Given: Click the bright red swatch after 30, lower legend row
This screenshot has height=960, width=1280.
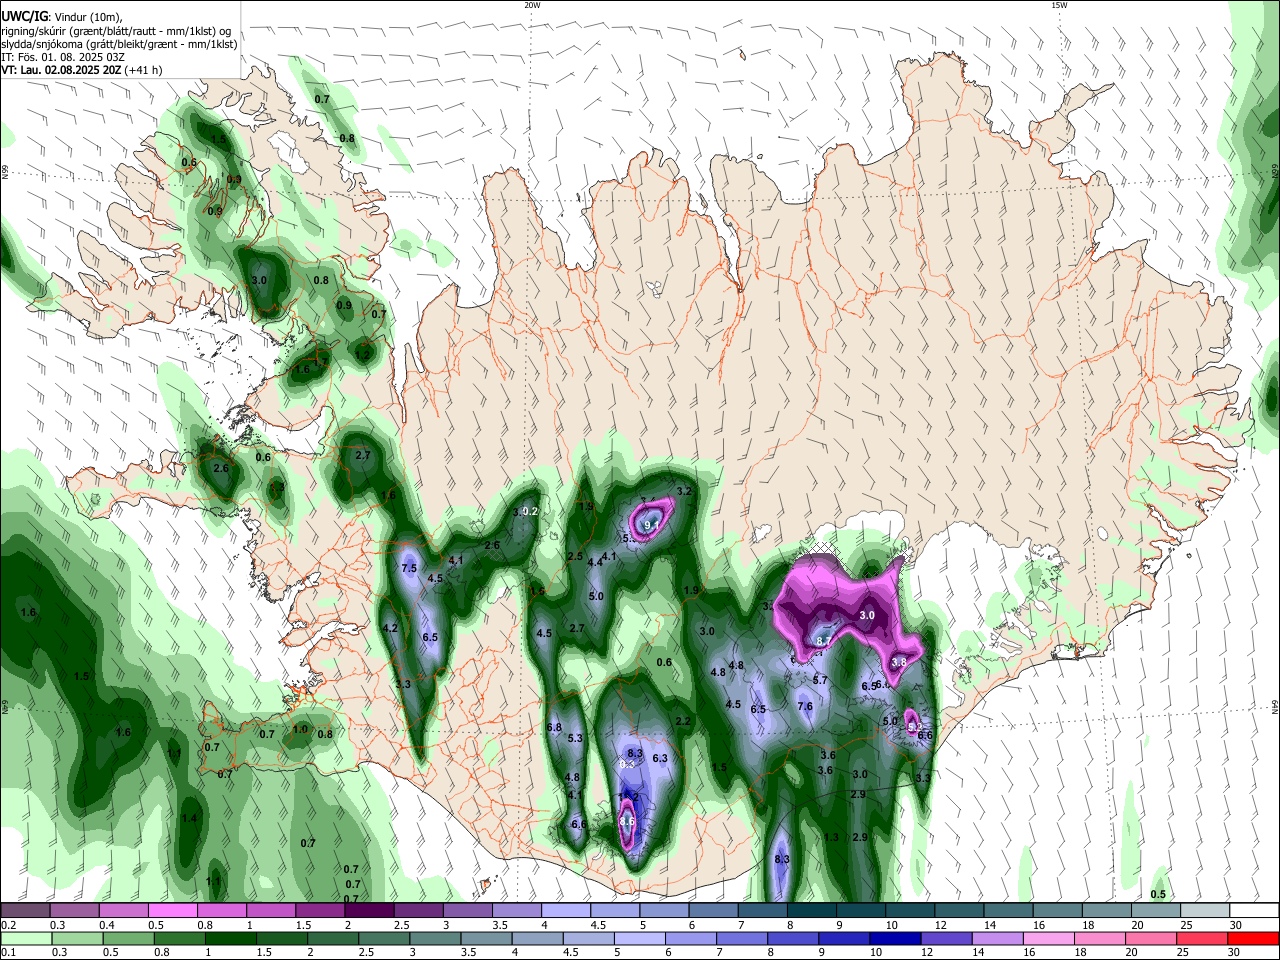Looking at the screenshot, I should tap(1255, 938).
